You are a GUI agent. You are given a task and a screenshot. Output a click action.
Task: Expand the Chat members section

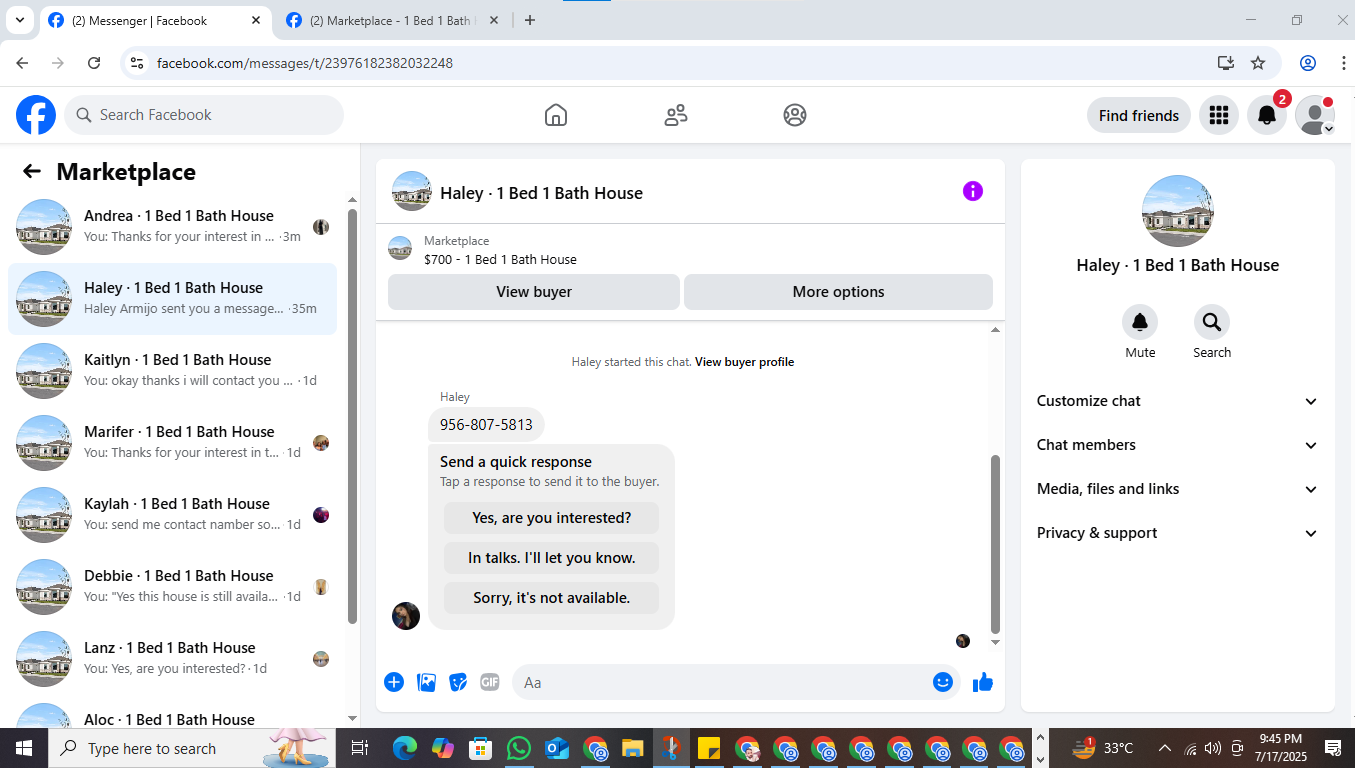coord(1178,445)
